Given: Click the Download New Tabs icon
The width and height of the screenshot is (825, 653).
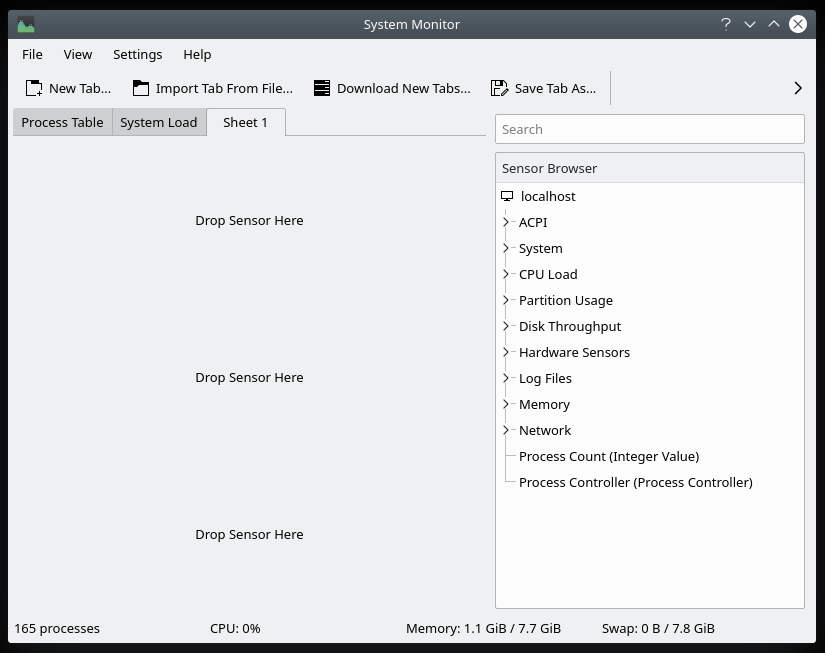Looking at the screenshot, I should 322,88.
